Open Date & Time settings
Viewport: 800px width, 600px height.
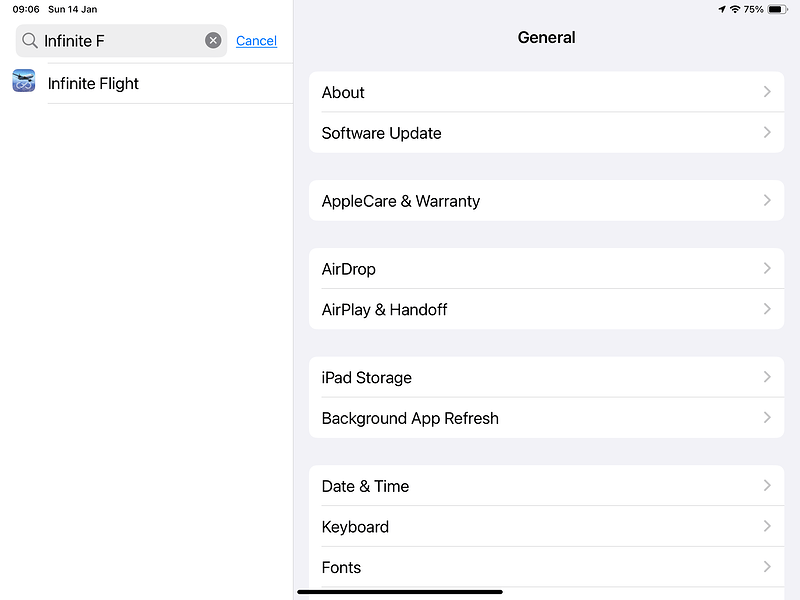pos(546,486)
